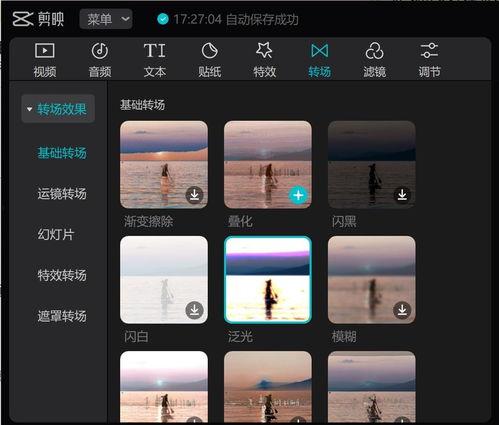Download the 模糊 transition
This screenshot has width=499, height=425.
click(402, 310)
